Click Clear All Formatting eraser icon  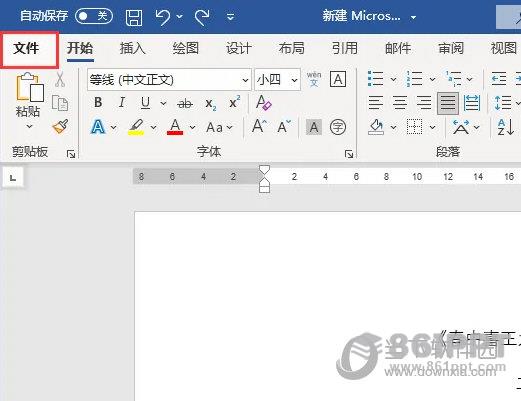[264, 103]
